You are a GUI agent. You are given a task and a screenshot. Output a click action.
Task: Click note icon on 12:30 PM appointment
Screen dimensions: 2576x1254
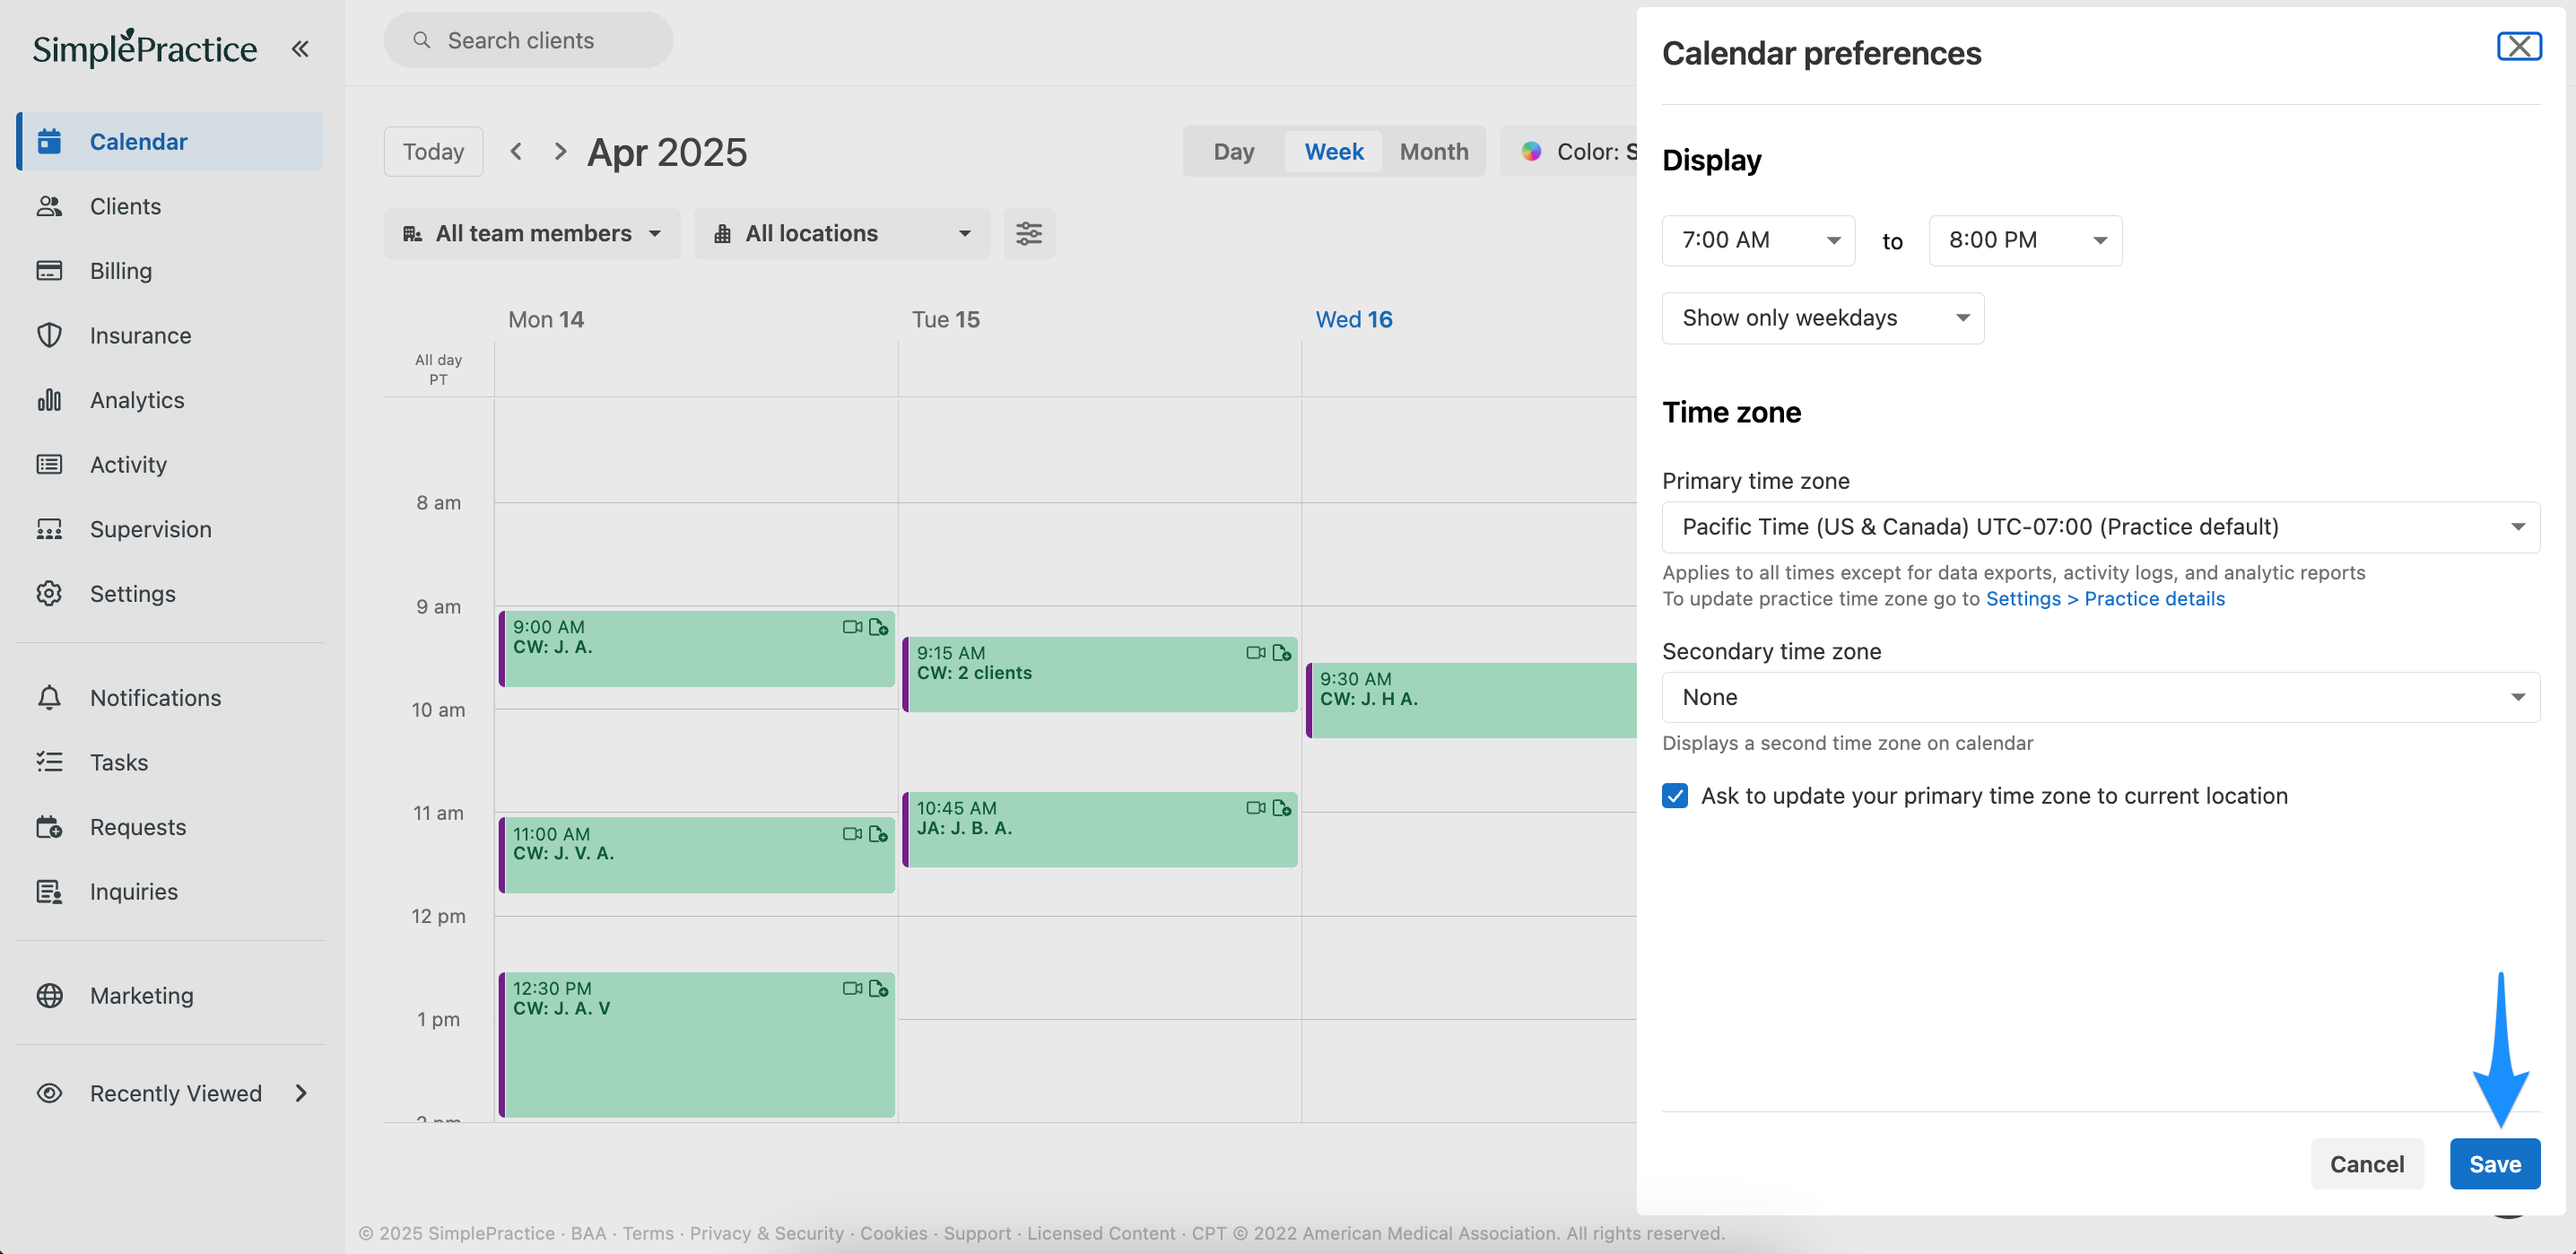coord(878,988)
